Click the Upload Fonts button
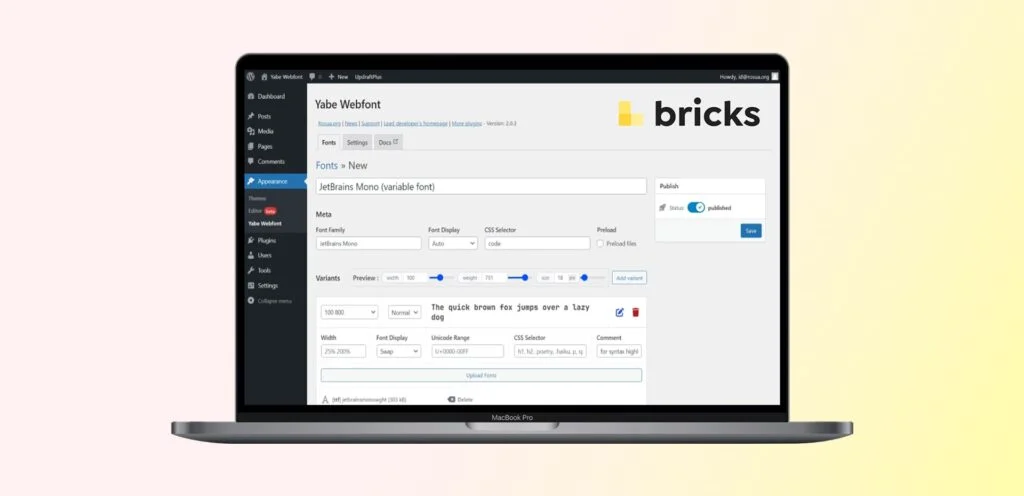Screen dimensions: 1024x496 coord(481,375)
